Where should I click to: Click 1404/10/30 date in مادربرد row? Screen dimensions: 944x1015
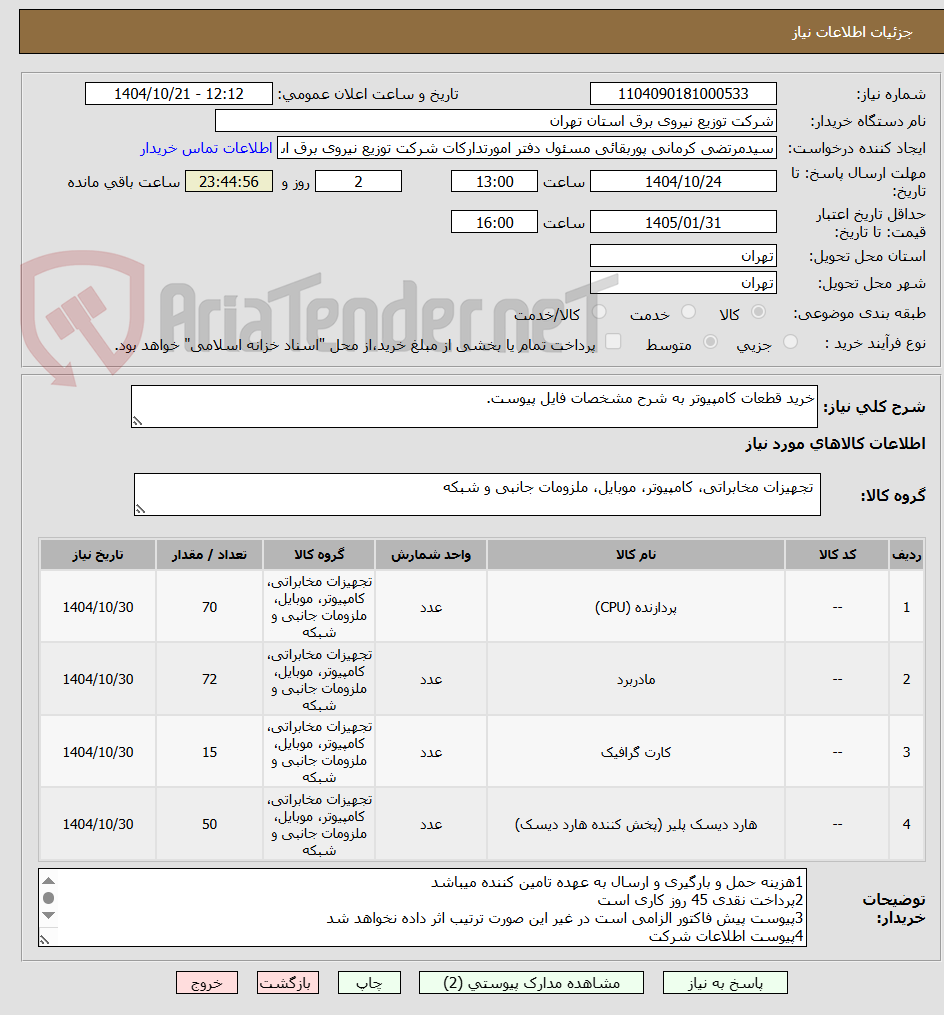coord(98,680)
